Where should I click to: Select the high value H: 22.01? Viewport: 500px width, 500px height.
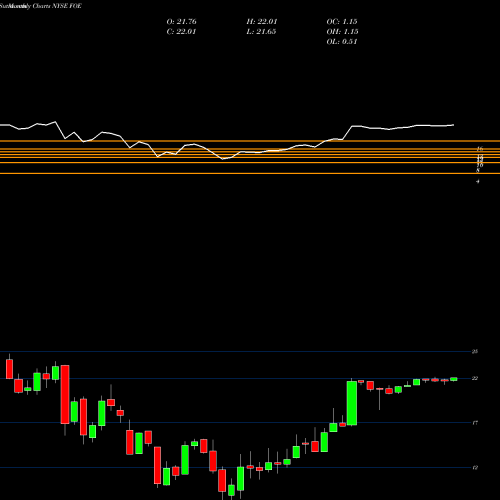point(262,22)
